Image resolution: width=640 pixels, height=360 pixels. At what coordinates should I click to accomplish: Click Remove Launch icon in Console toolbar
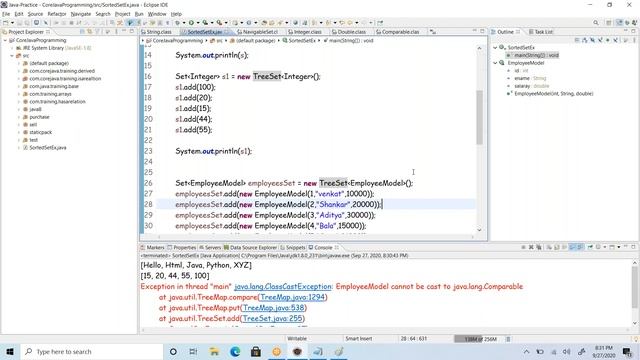[x=531, y=247]
